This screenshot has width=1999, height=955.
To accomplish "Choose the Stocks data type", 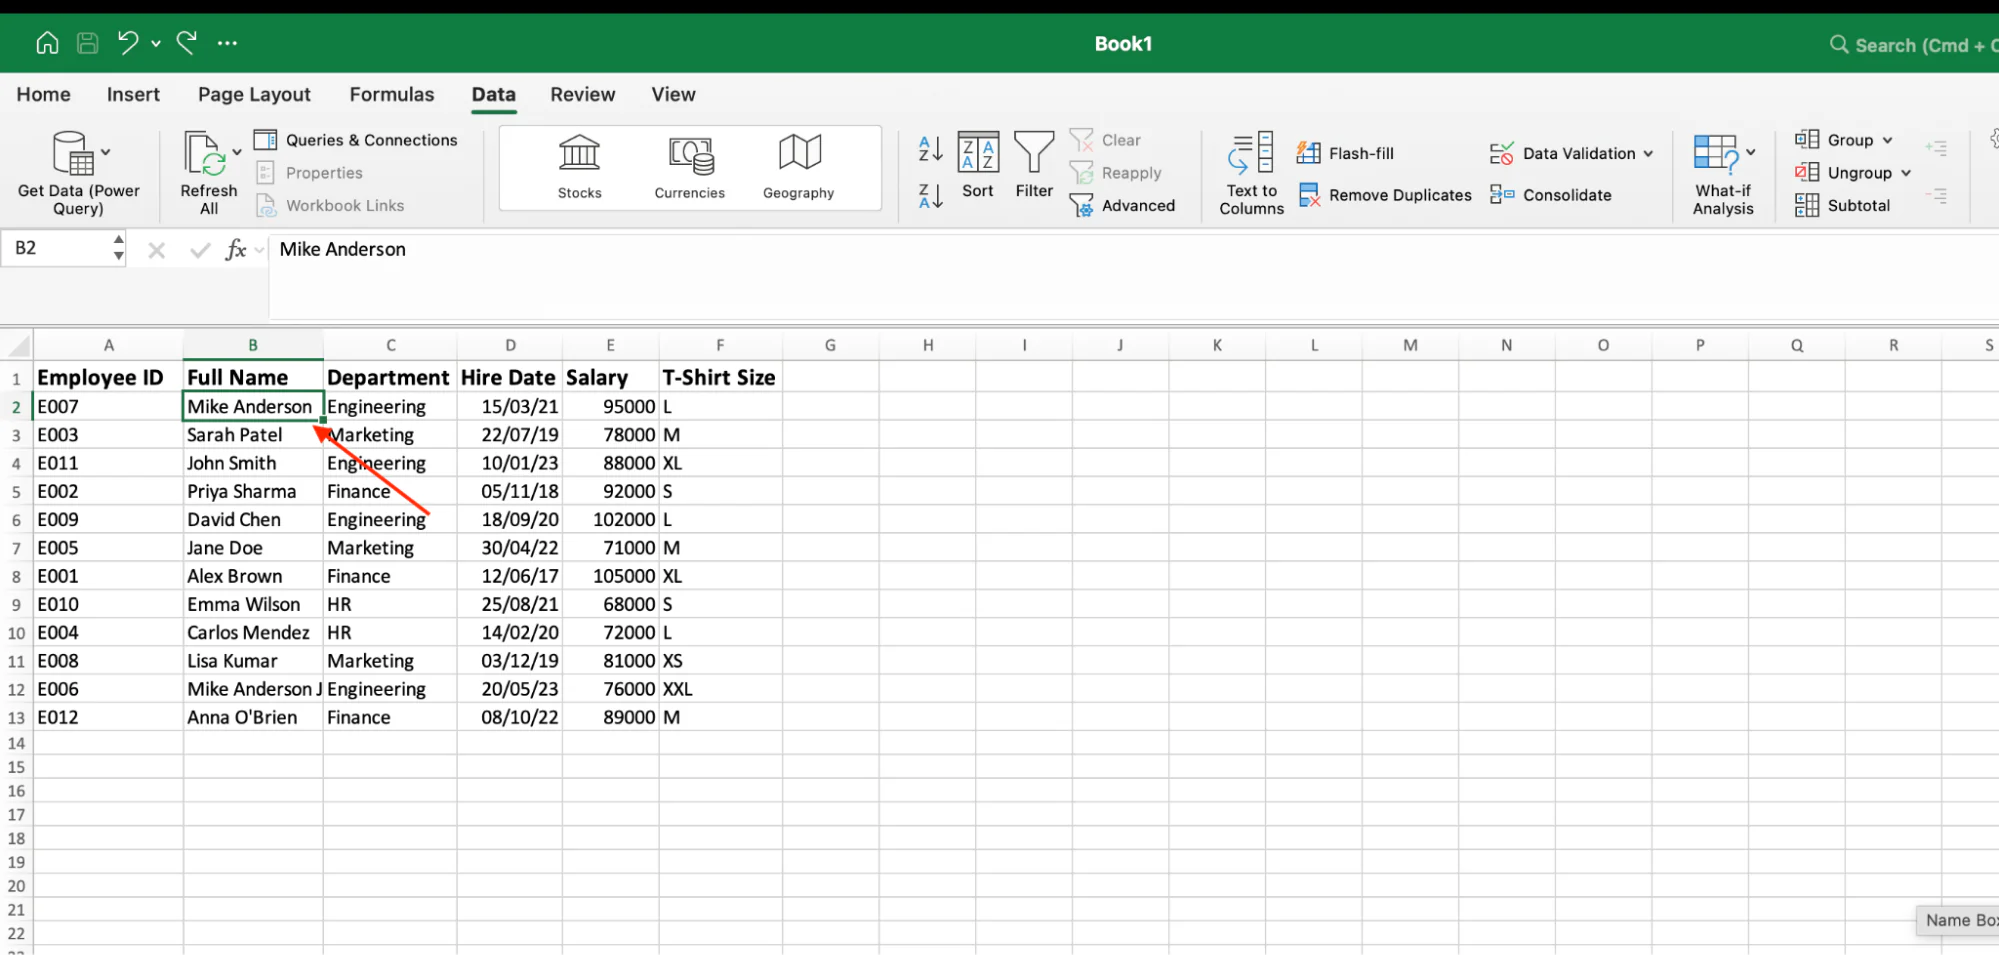I will 580,167.
